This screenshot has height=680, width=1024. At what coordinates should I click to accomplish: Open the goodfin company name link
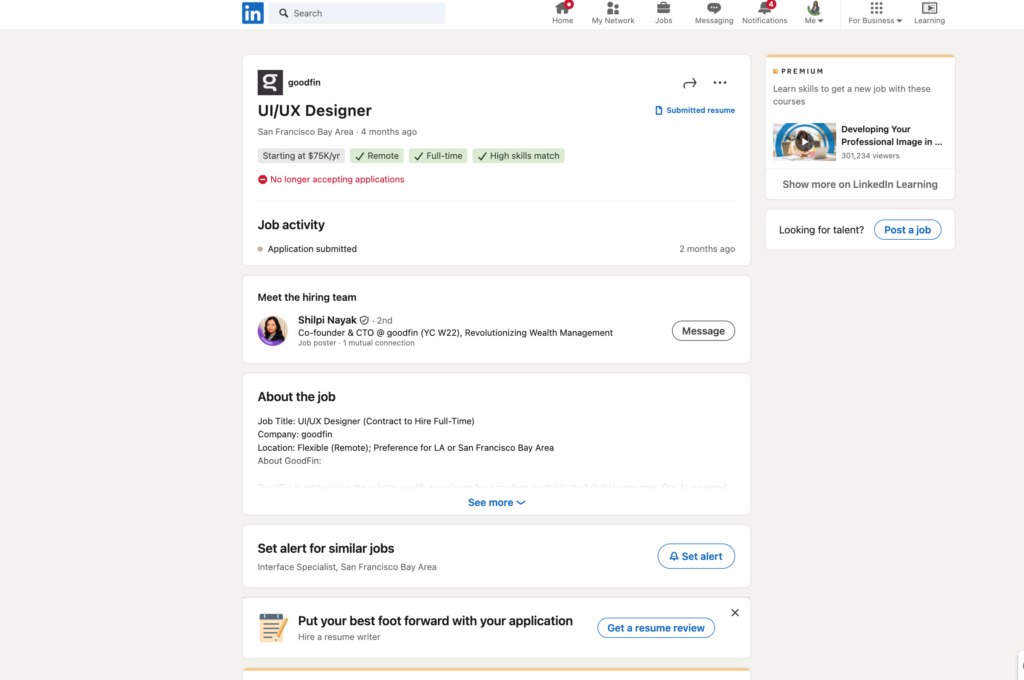(304, 82)
